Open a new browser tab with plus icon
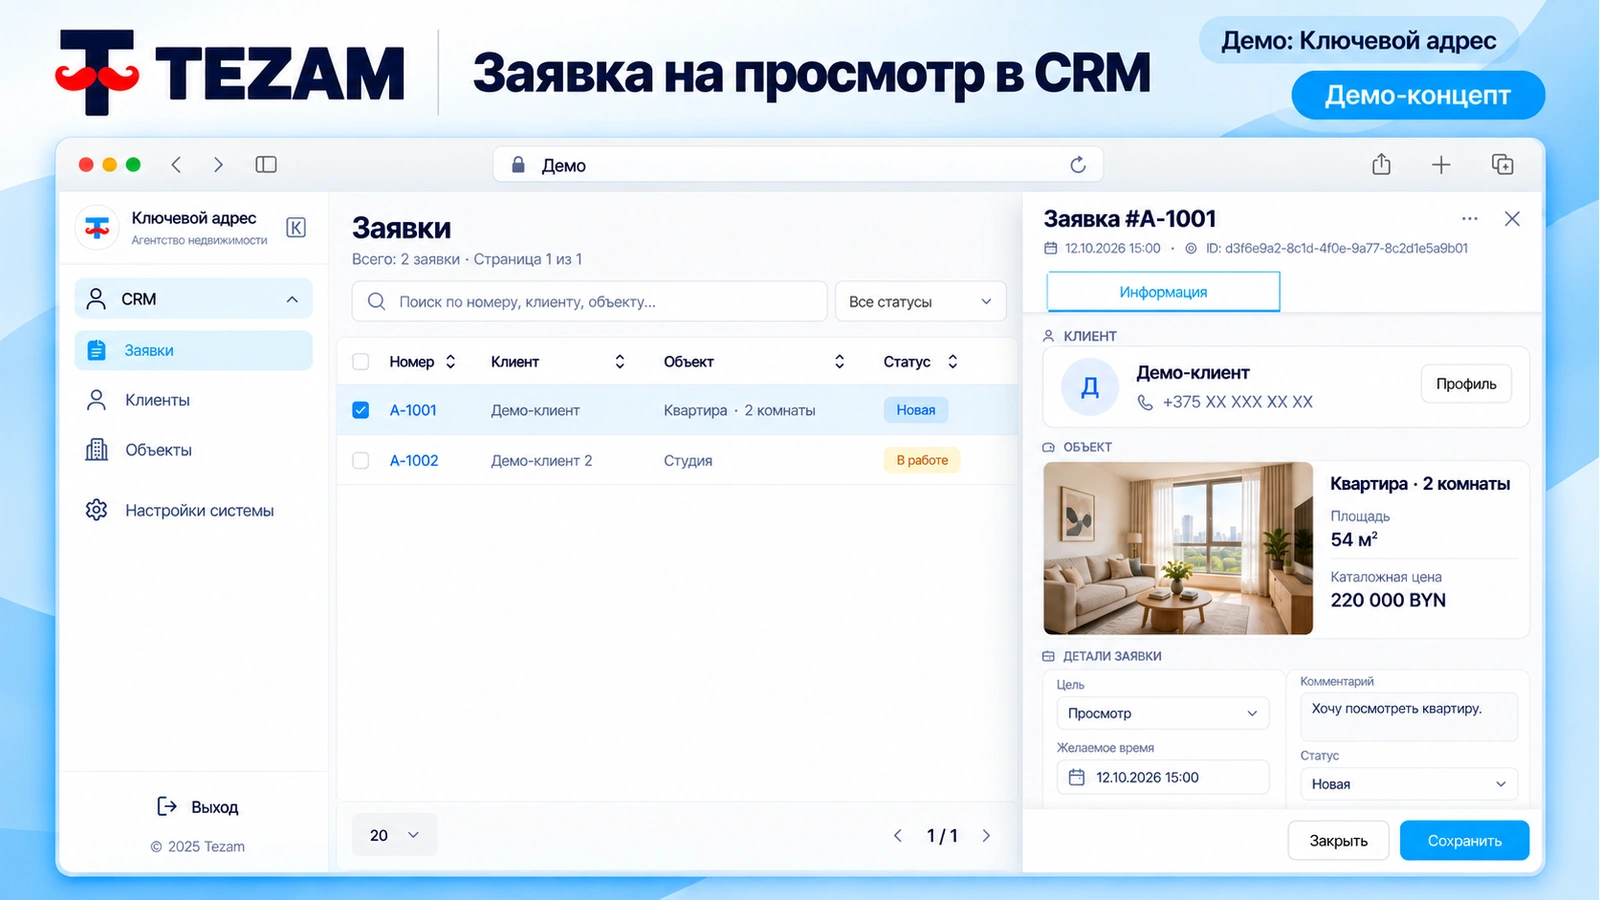Screen dimensions: 1600x900 [1441, 165]
